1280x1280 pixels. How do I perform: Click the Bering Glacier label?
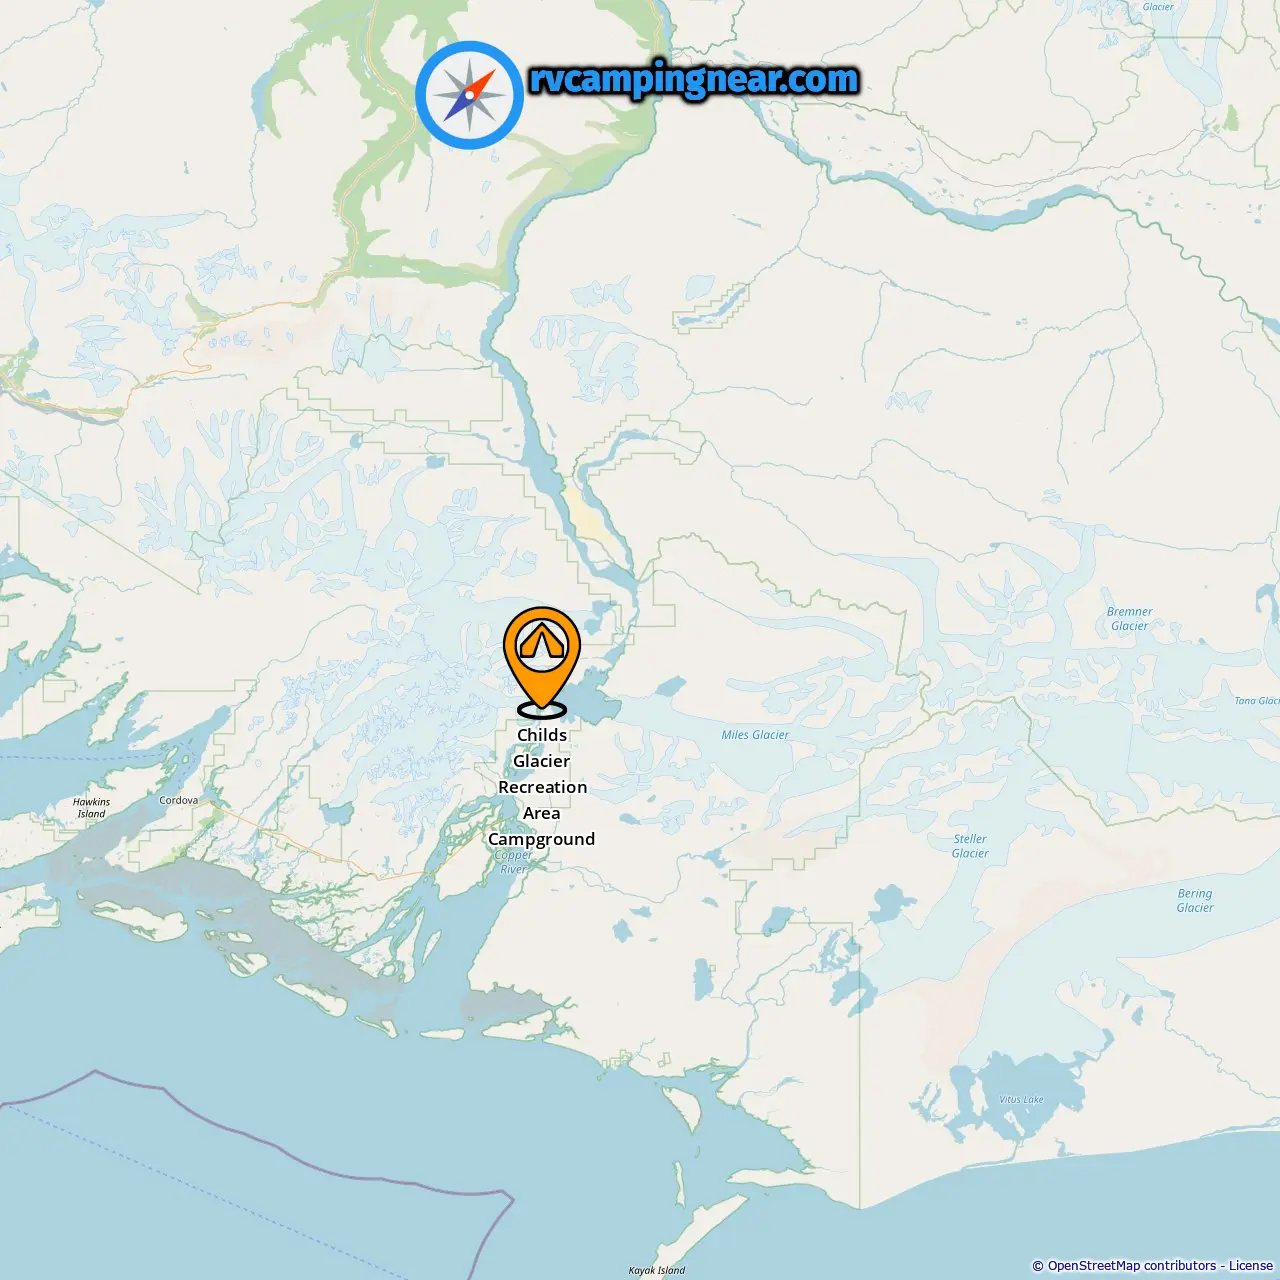(x=1195, y=901)
